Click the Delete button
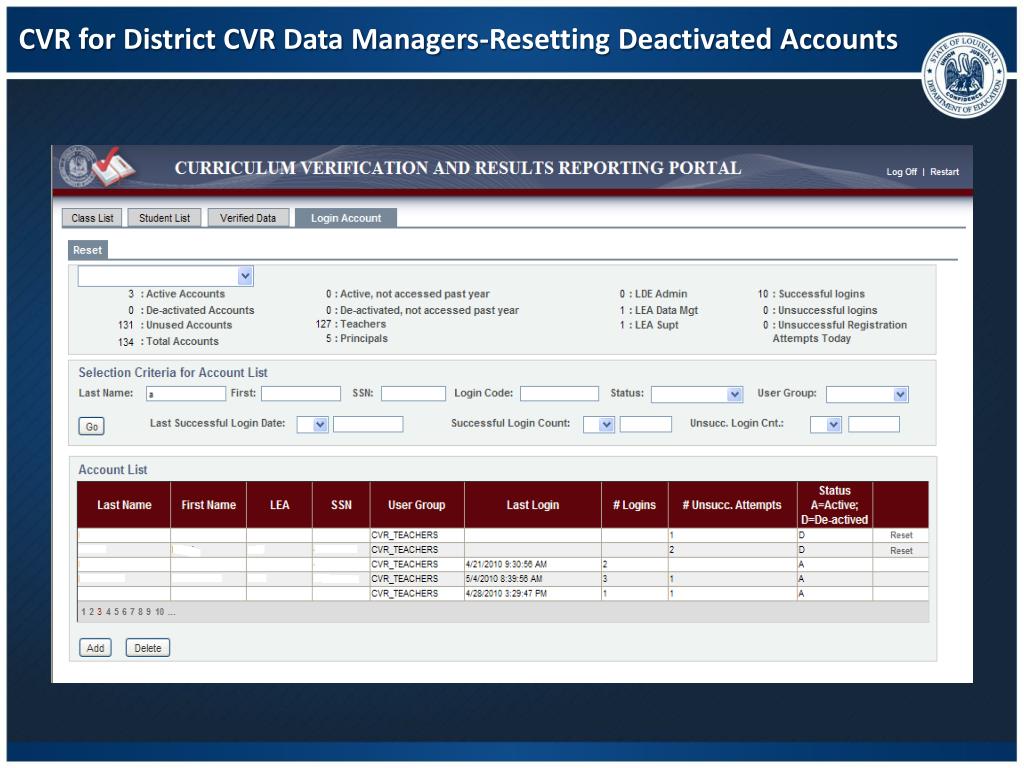1024x768 pixels. click(148, 648)
